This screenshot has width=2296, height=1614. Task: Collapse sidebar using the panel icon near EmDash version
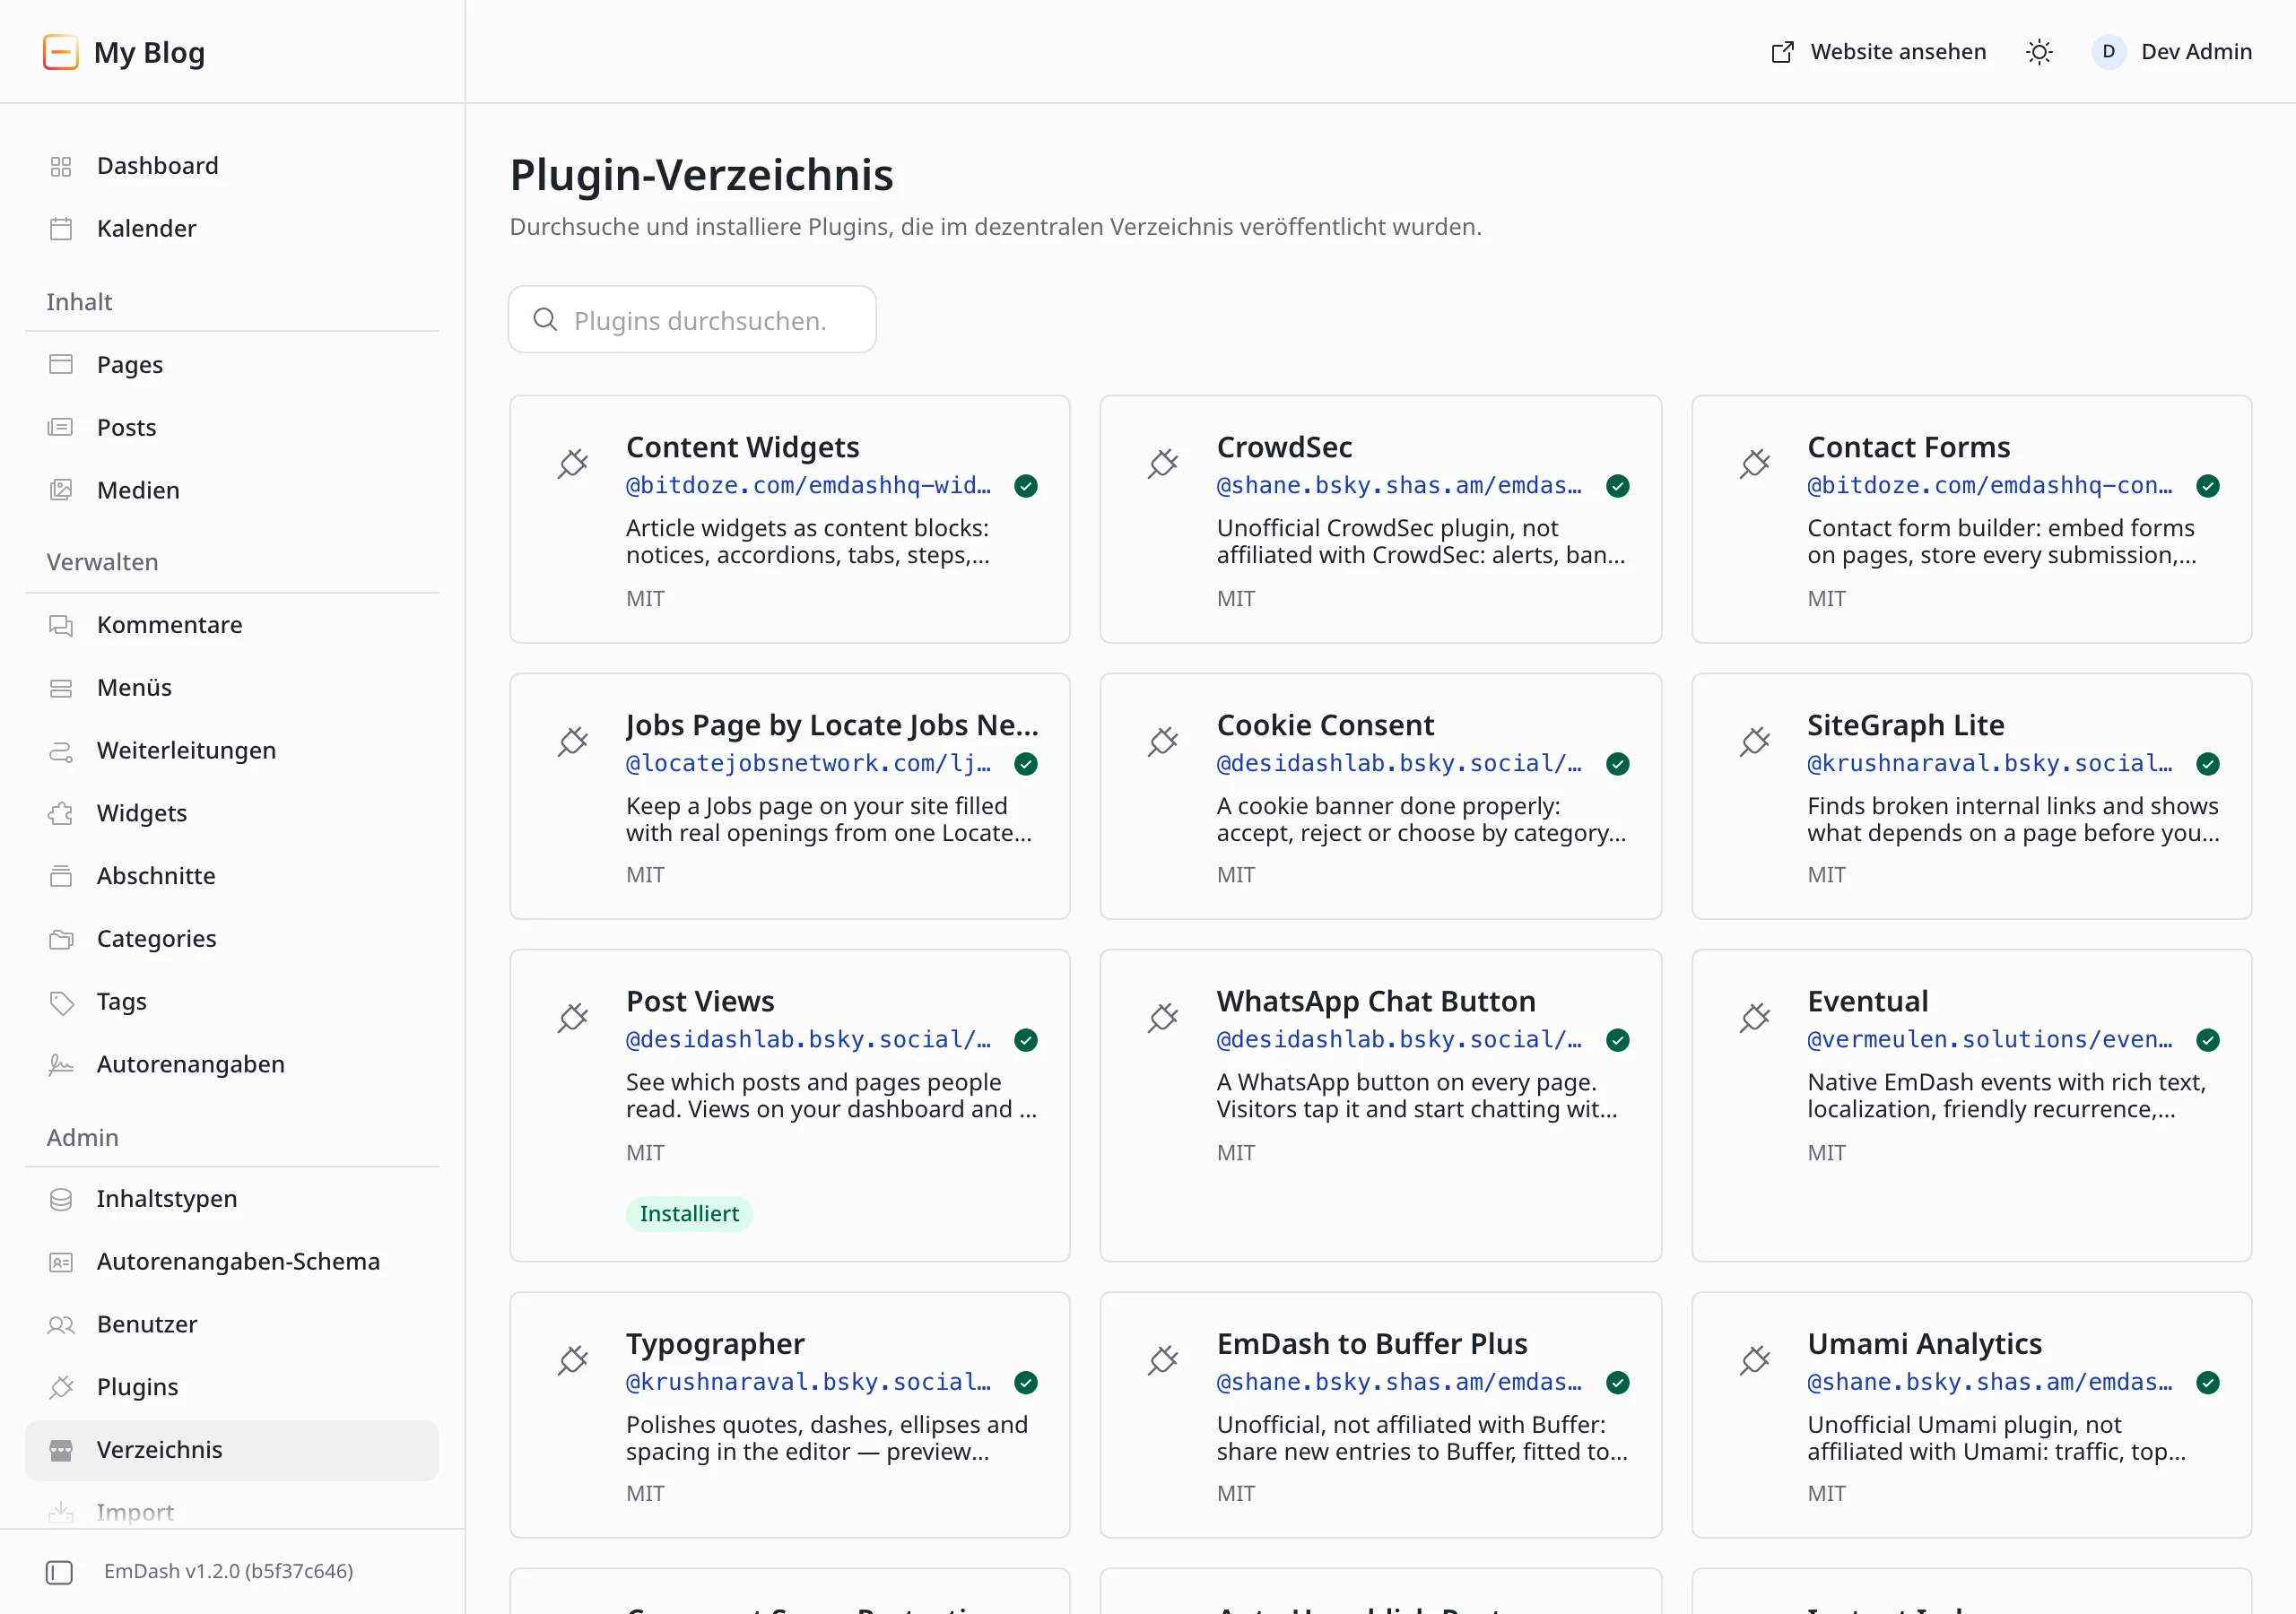(x=60, y=1572)
